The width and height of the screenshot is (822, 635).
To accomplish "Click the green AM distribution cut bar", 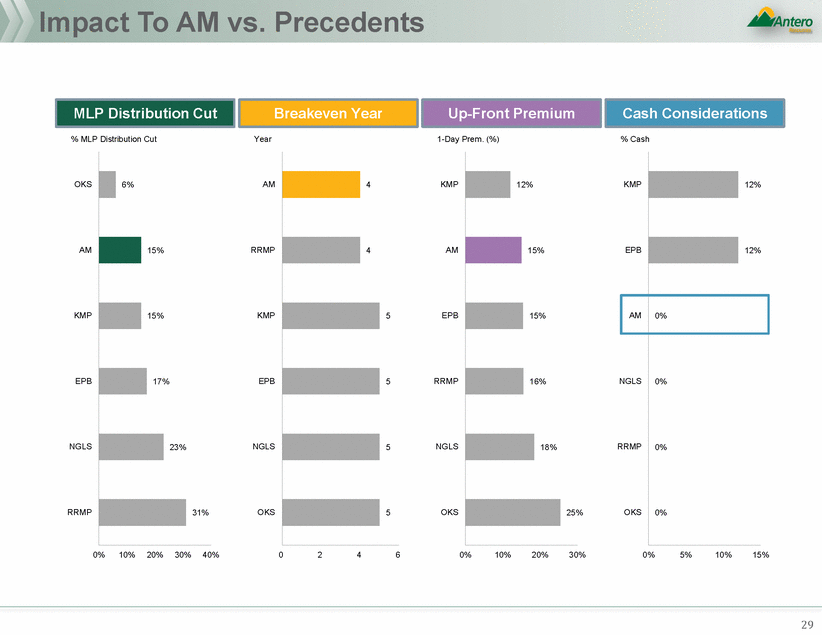I will pos(120,250).
